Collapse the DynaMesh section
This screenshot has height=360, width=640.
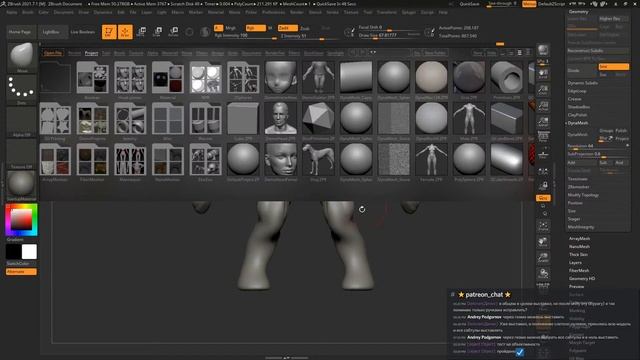(x=578, y=123)
